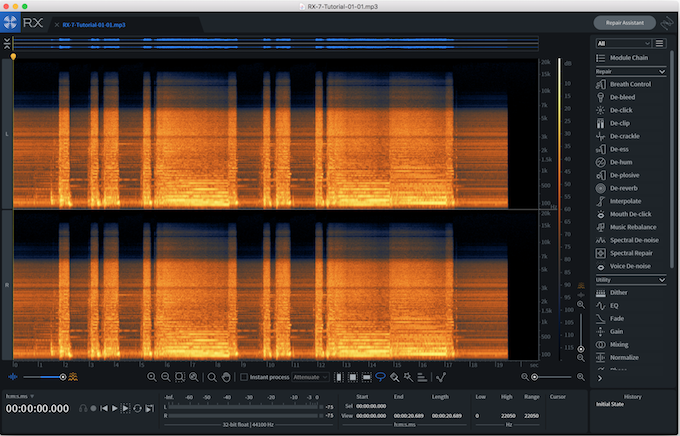Select the harmonics selection tool
Image resolution: width=680 pixels, height=436 pixels.
(x=422, y=377)
